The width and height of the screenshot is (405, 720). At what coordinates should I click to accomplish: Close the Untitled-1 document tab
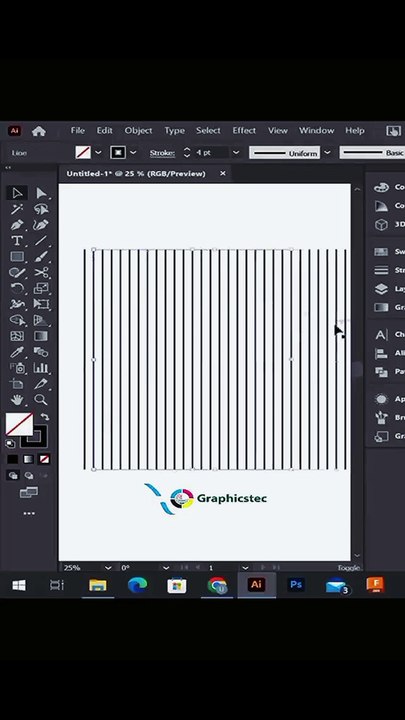tap(223, 174)
